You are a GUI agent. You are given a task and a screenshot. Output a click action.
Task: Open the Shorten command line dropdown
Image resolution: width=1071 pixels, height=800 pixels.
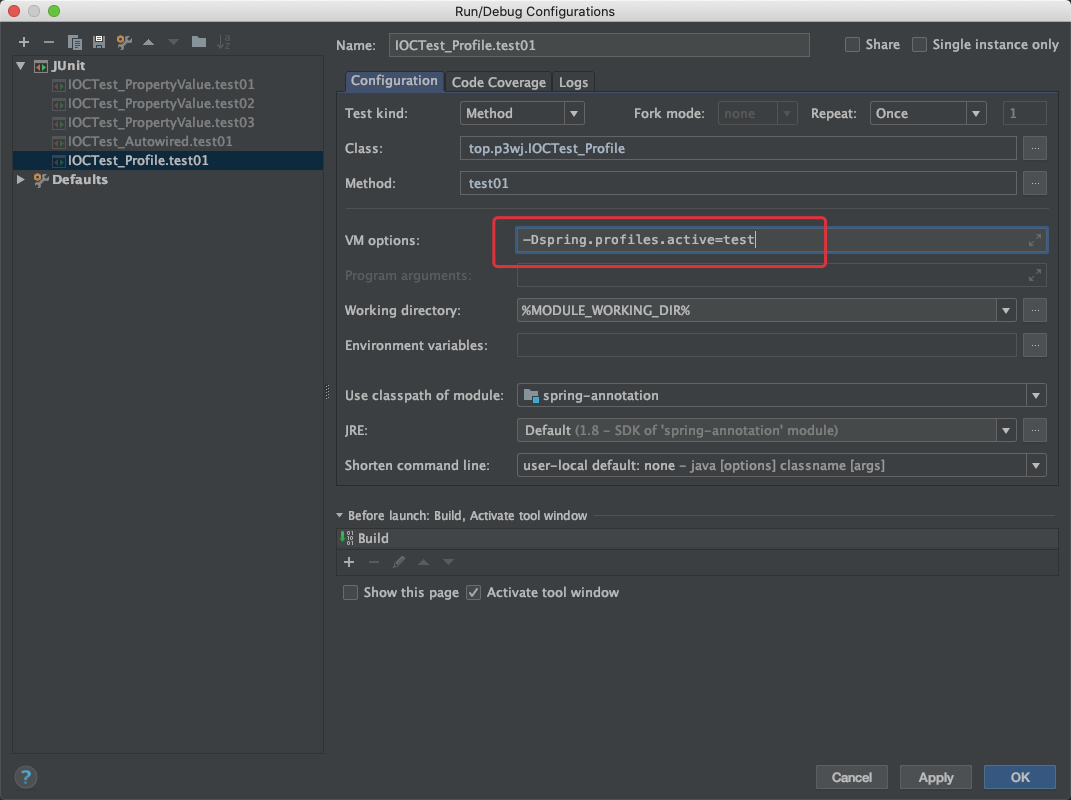[x=1035, y=465]
